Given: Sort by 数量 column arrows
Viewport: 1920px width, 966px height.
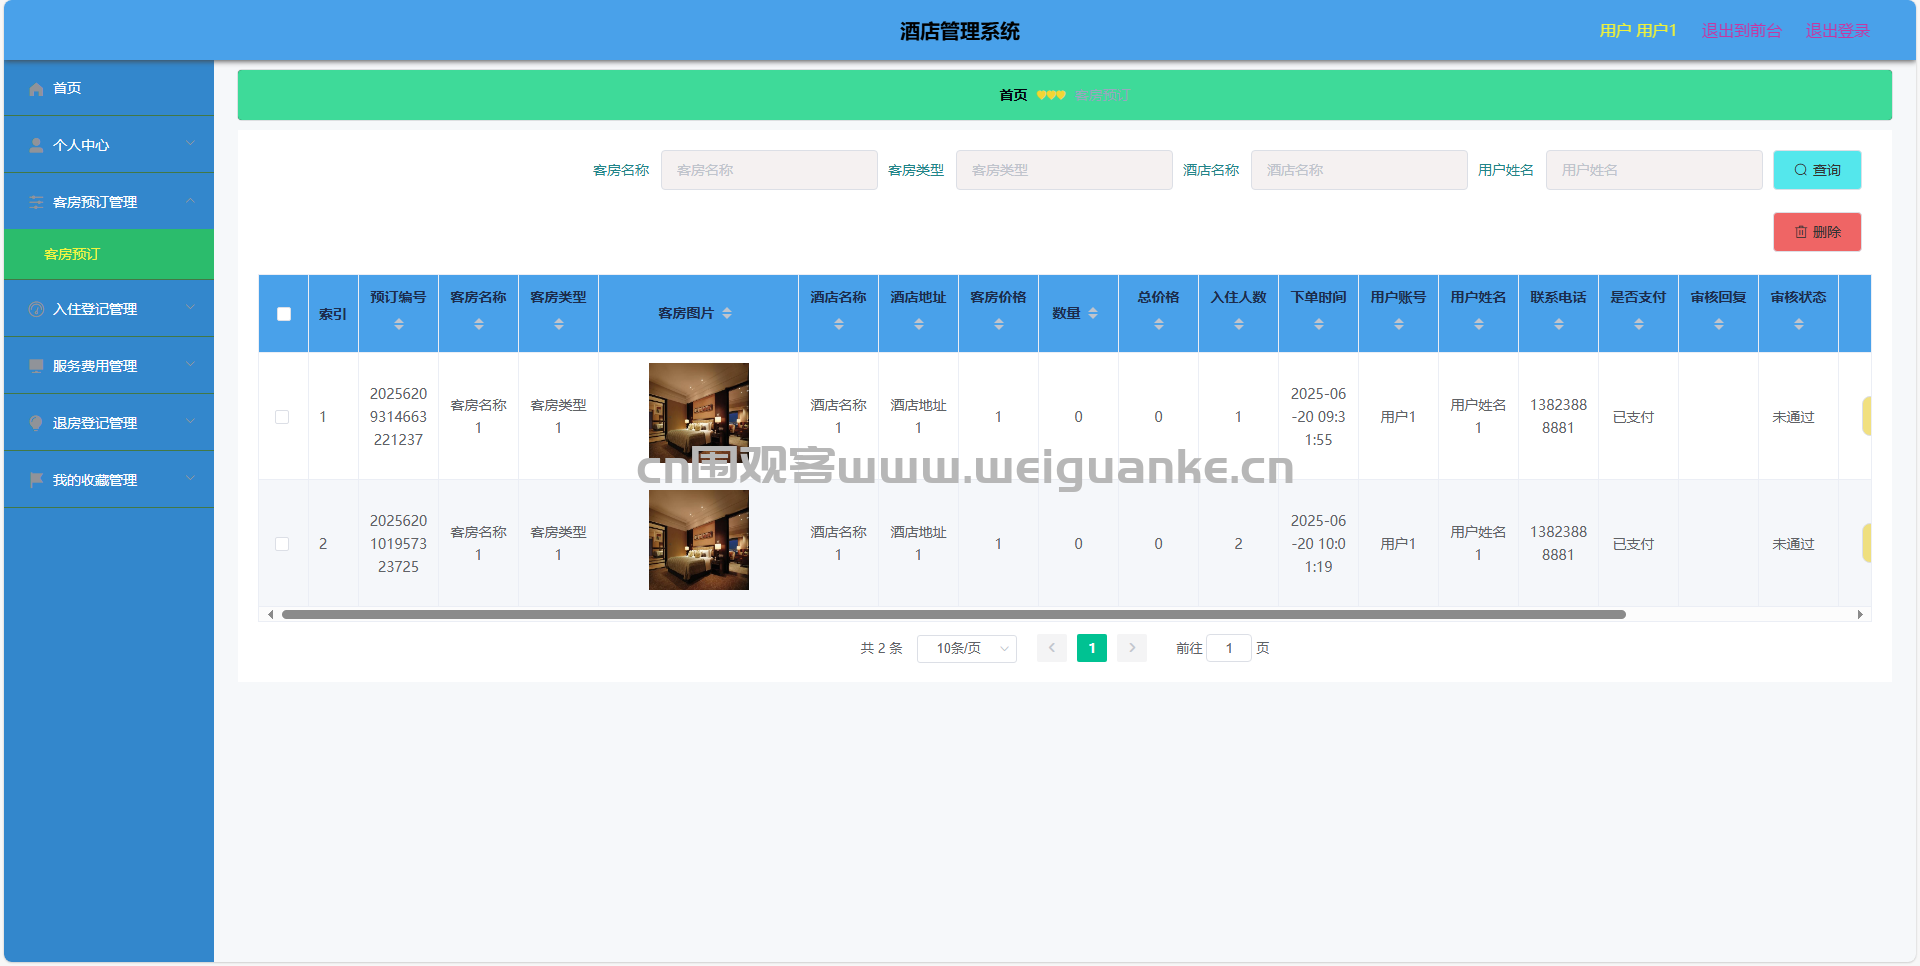Looking at the screenshot, I should 1093,313.
